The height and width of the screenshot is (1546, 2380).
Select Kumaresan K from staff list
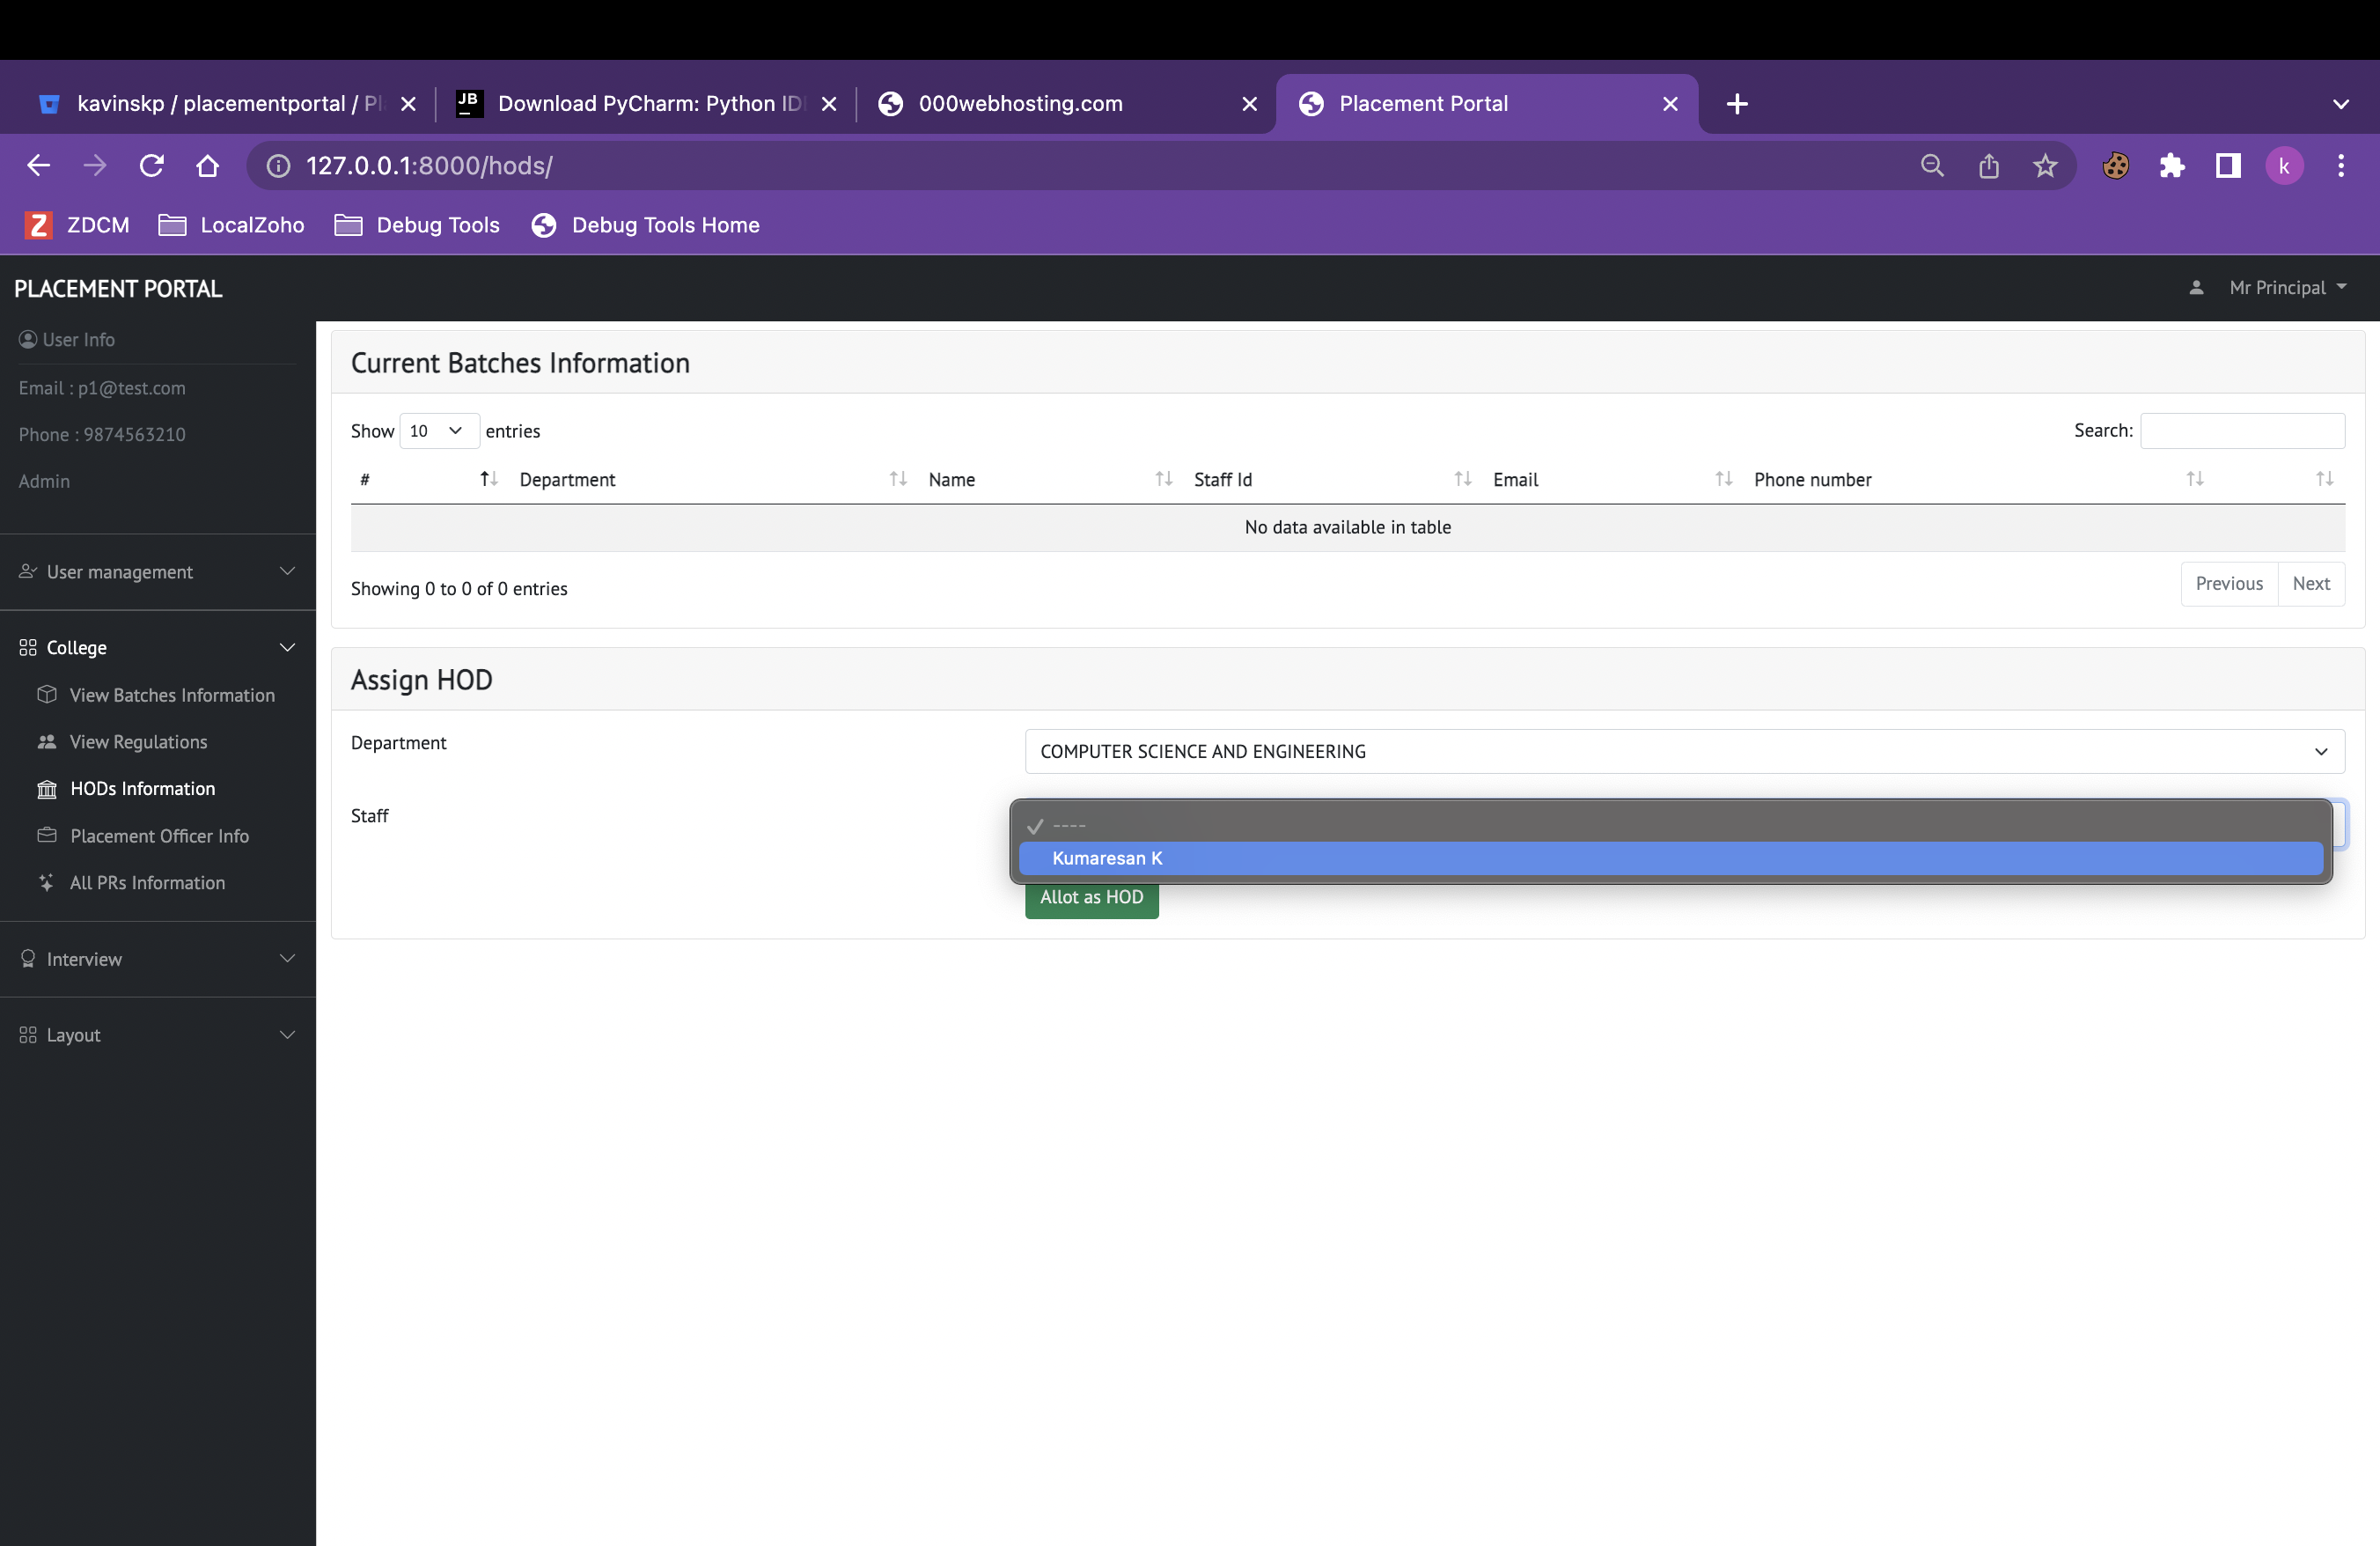1671,858
